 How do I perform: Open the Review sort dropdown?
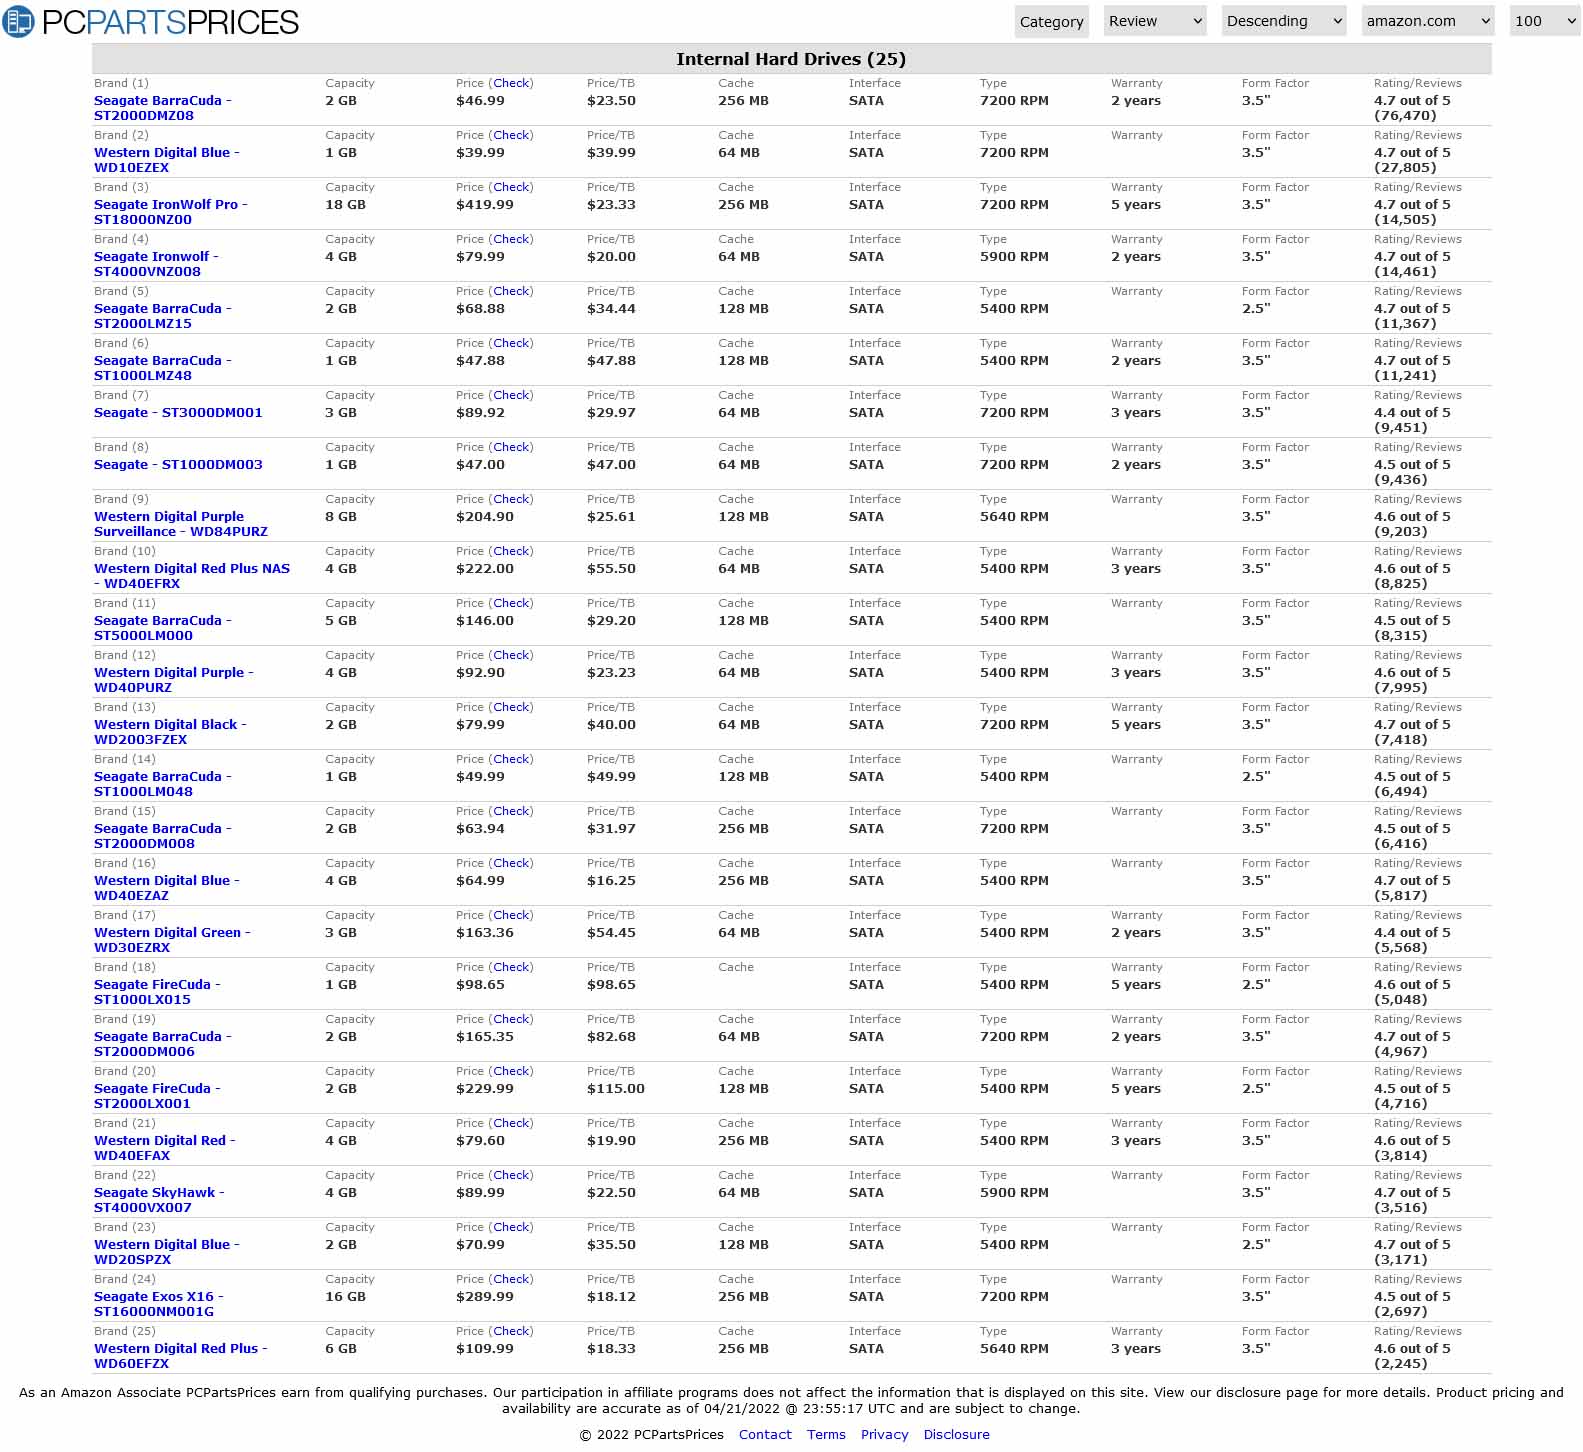point(1155,21)
